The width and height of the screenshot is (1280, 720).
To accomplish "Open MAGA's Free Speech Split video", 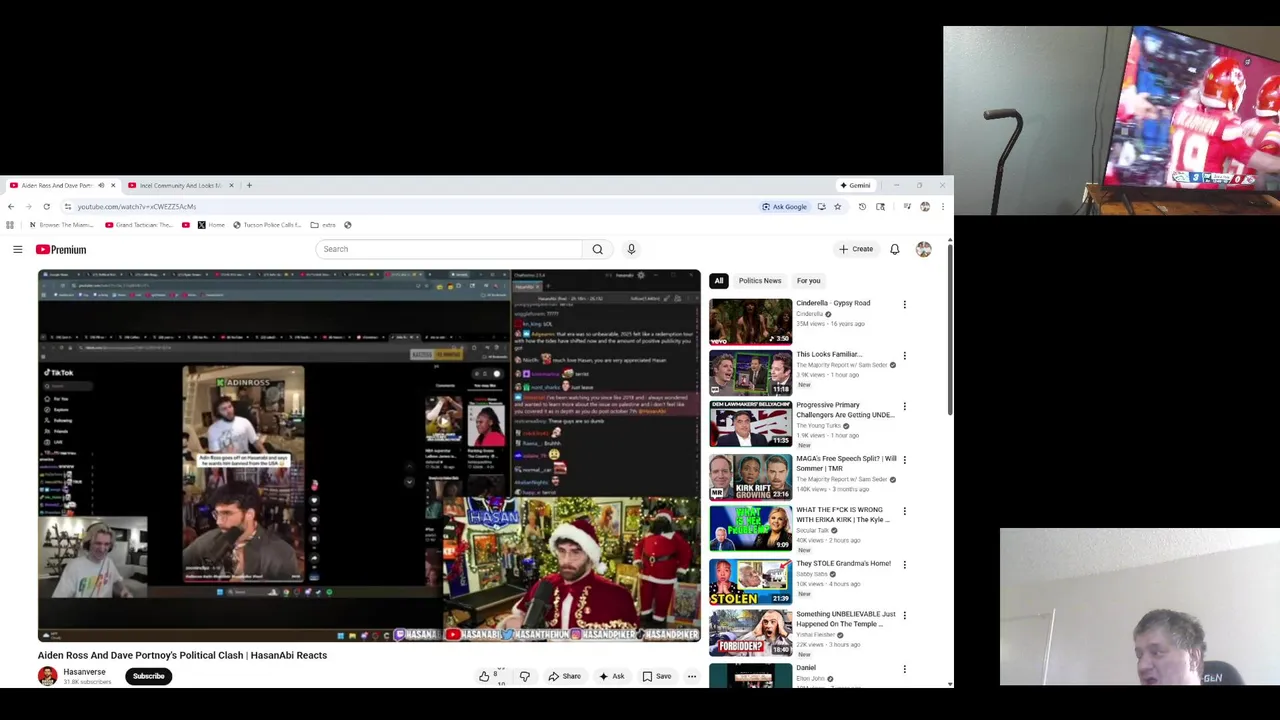I will point(846,463).
